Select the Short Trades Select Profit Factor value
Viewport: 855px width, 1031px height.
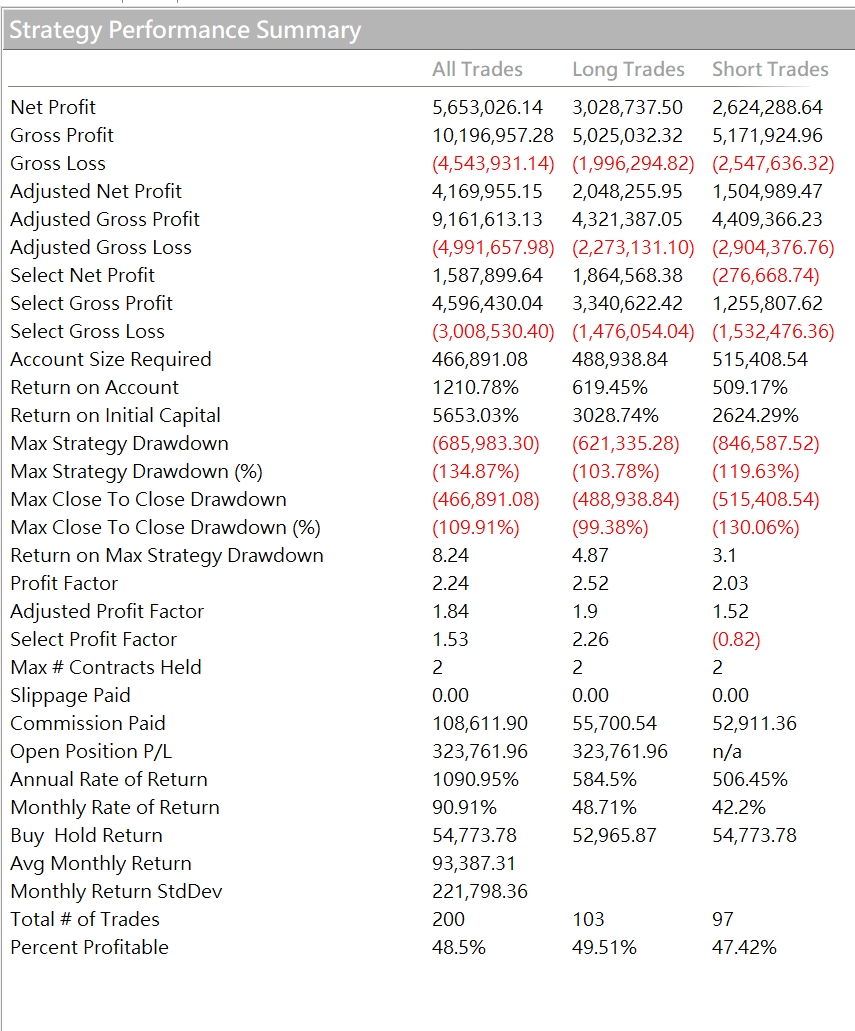736,640
